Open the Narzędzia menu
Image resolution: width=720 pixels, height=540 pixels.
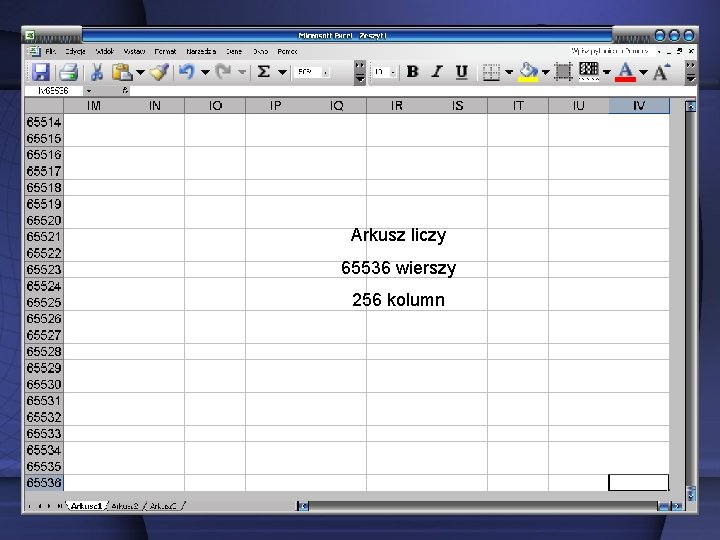coord(201,51)
